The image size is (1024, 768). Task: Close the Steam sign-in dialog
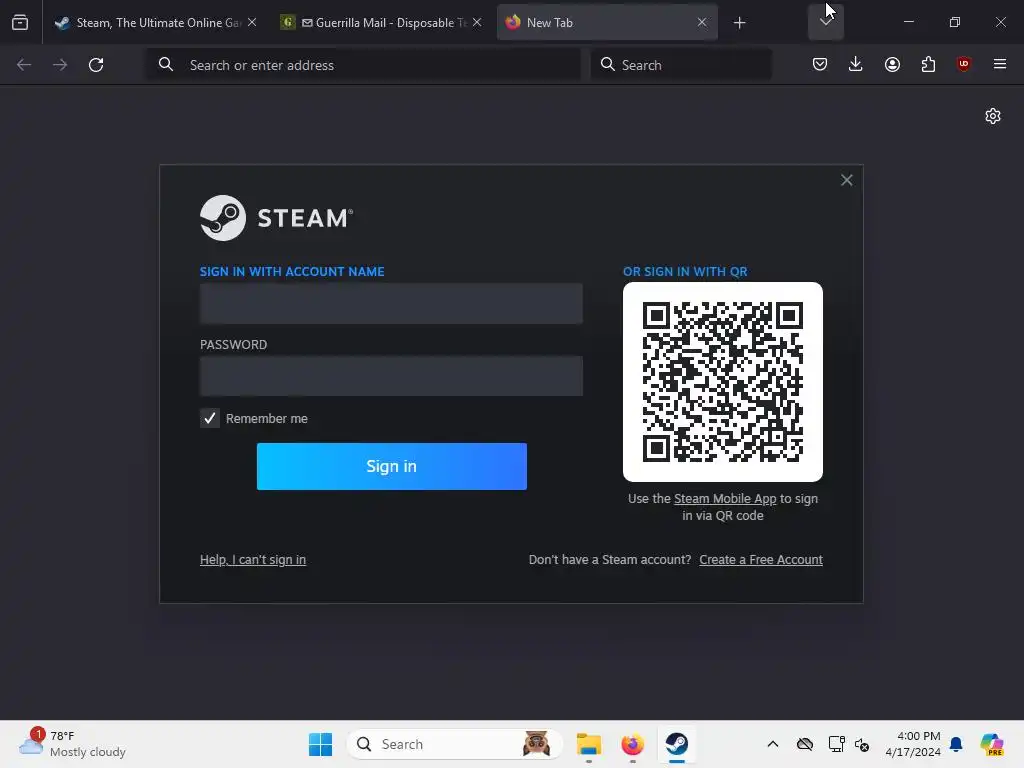pos(846,180)
